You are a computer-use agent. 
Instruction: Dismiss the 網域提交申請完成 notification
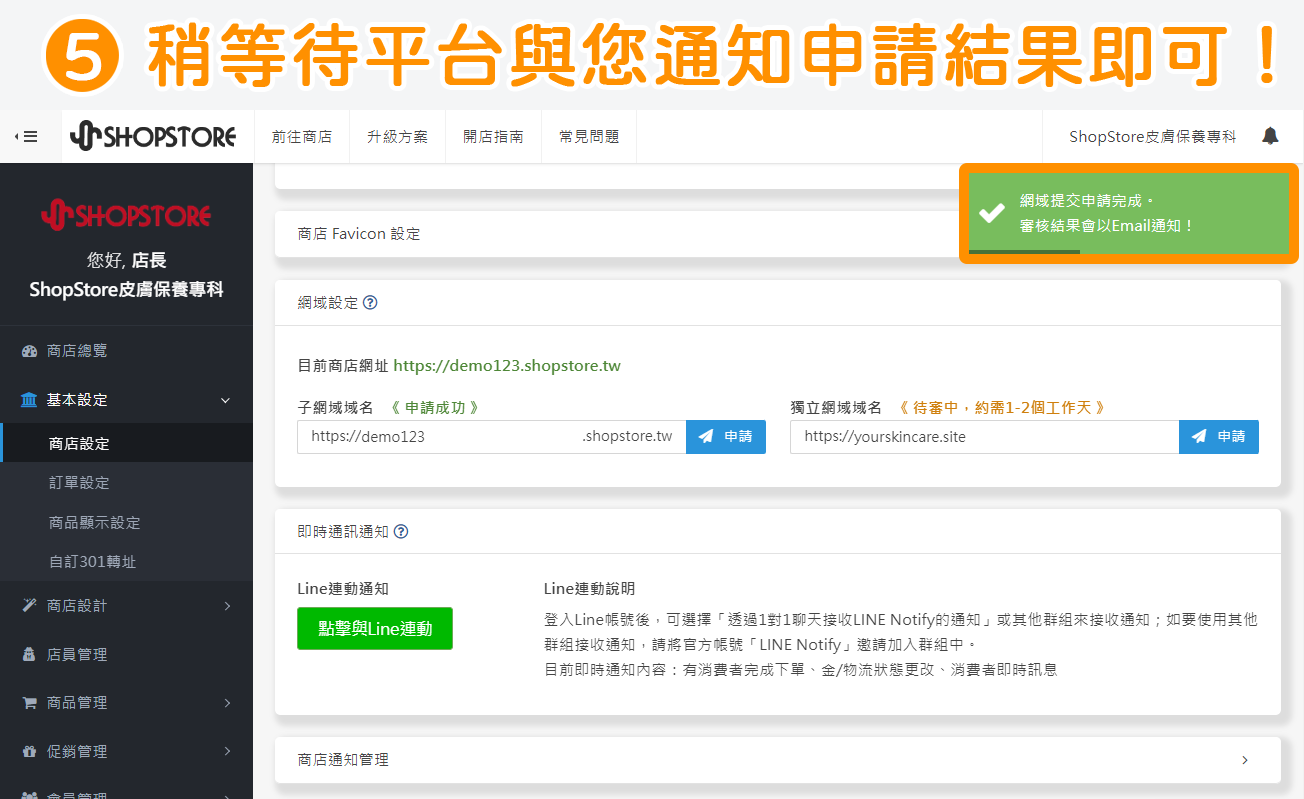1129,213
